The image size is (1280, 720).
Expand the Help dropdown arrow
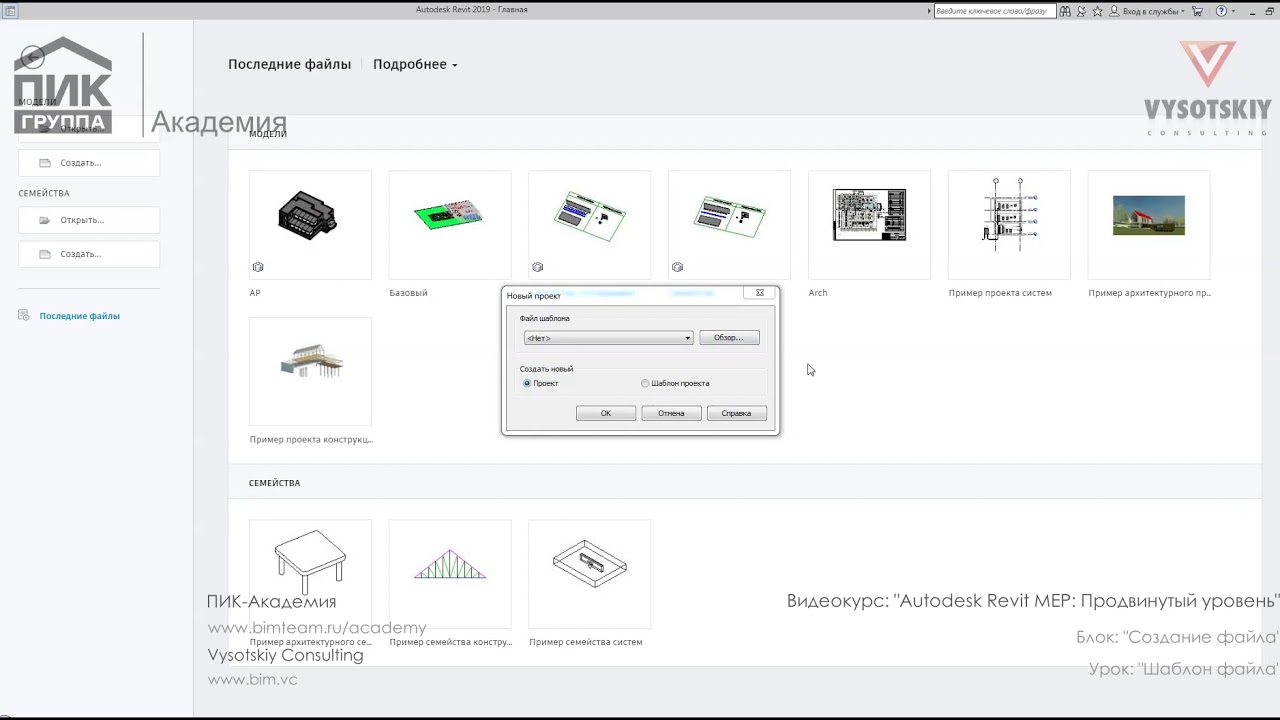coord(1233,12)
